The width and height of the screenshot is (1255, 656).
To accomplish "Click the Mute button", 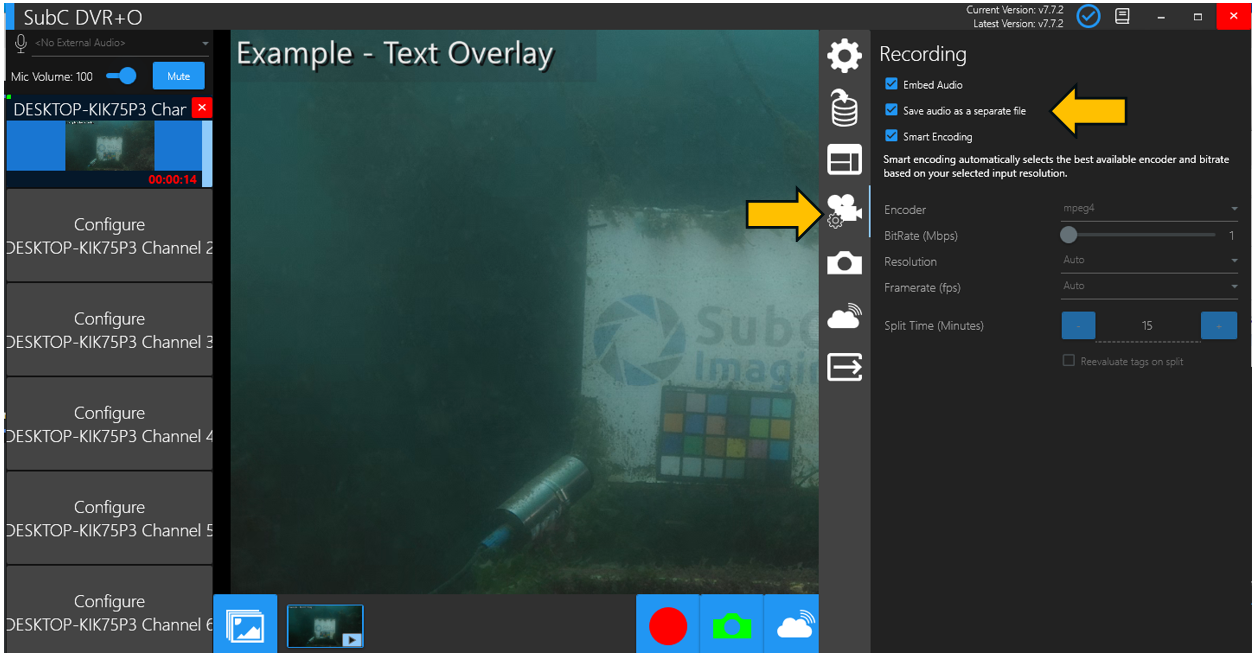I will [178, 76].
